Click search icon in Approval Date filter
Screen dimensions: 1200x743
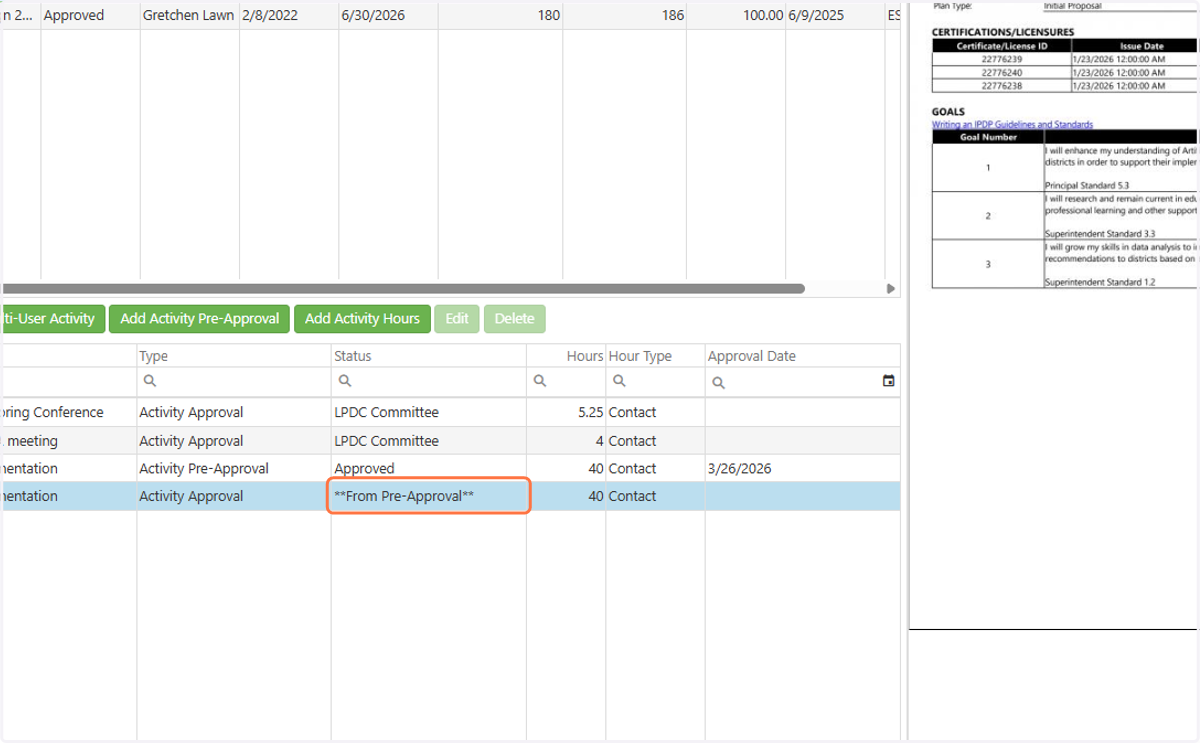[718, 382]
